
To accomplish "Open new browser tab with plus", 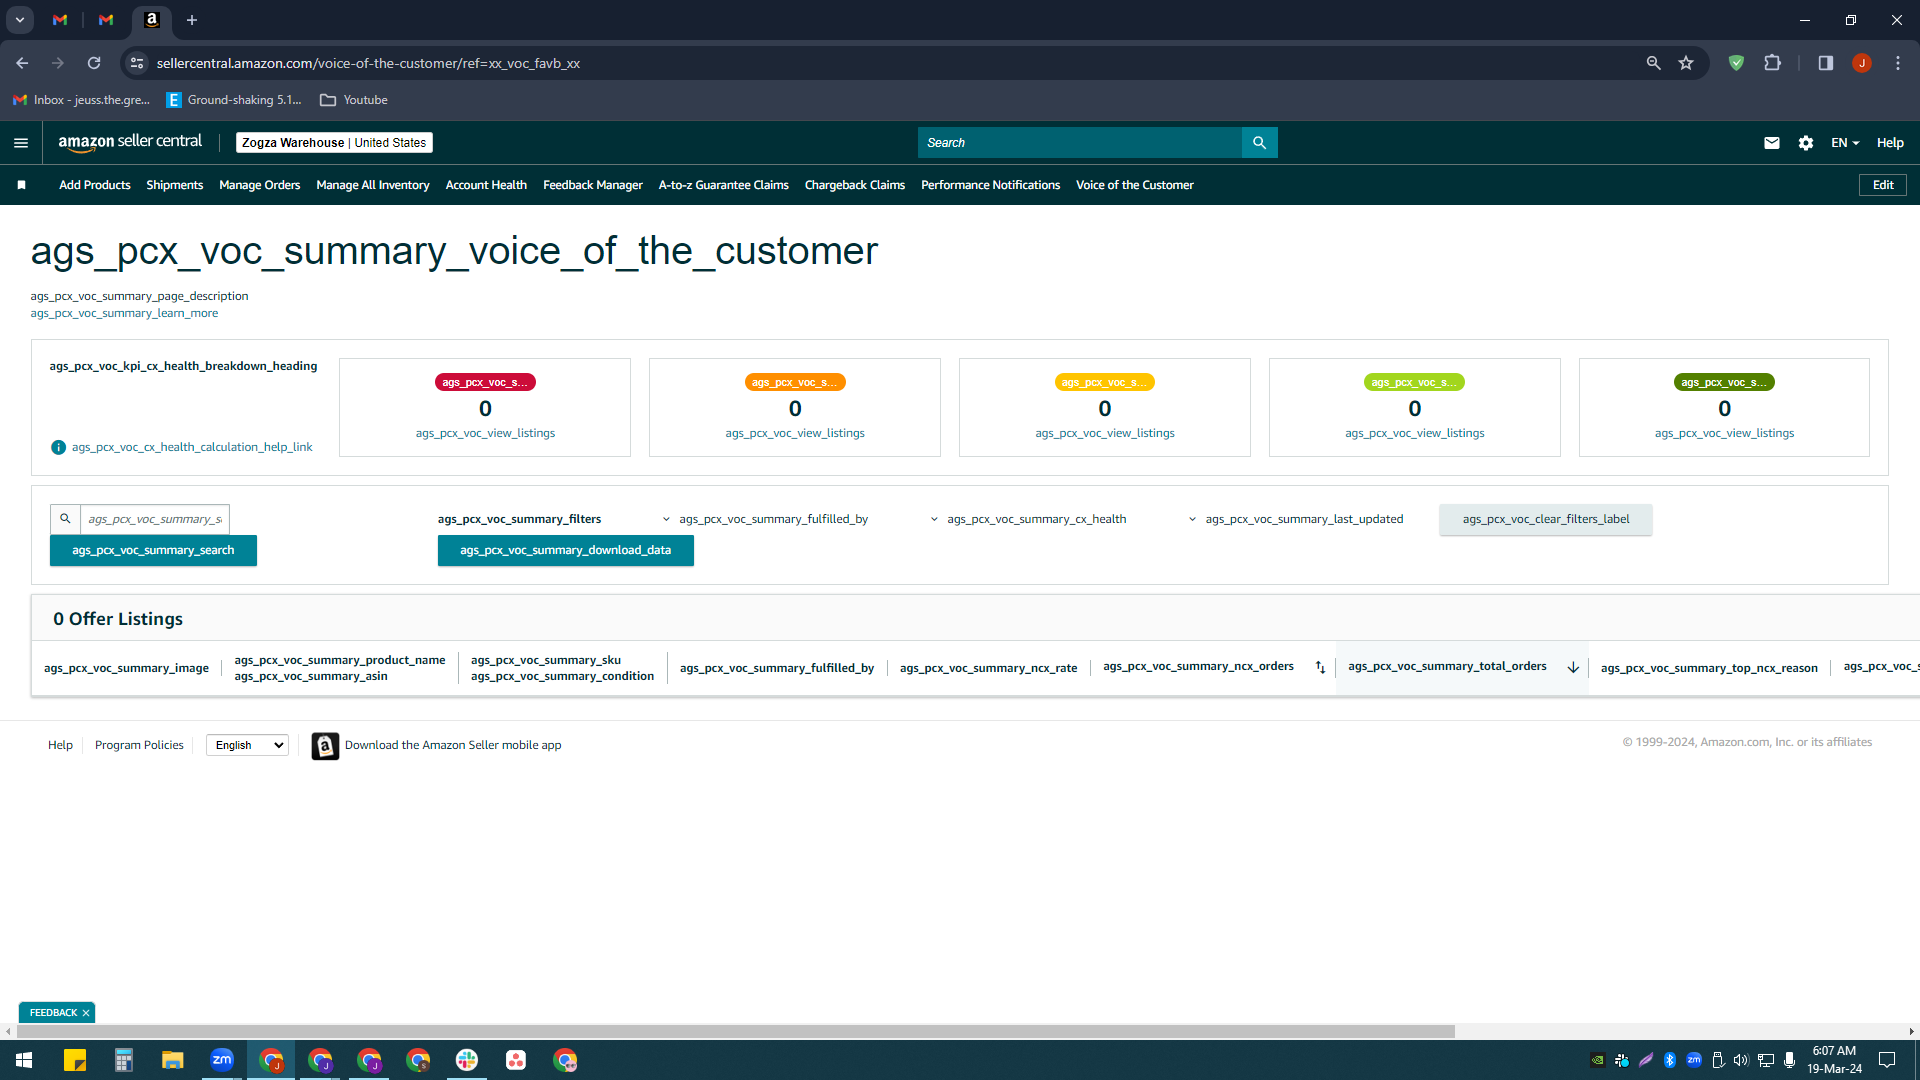I will click(x=192, y=20).
